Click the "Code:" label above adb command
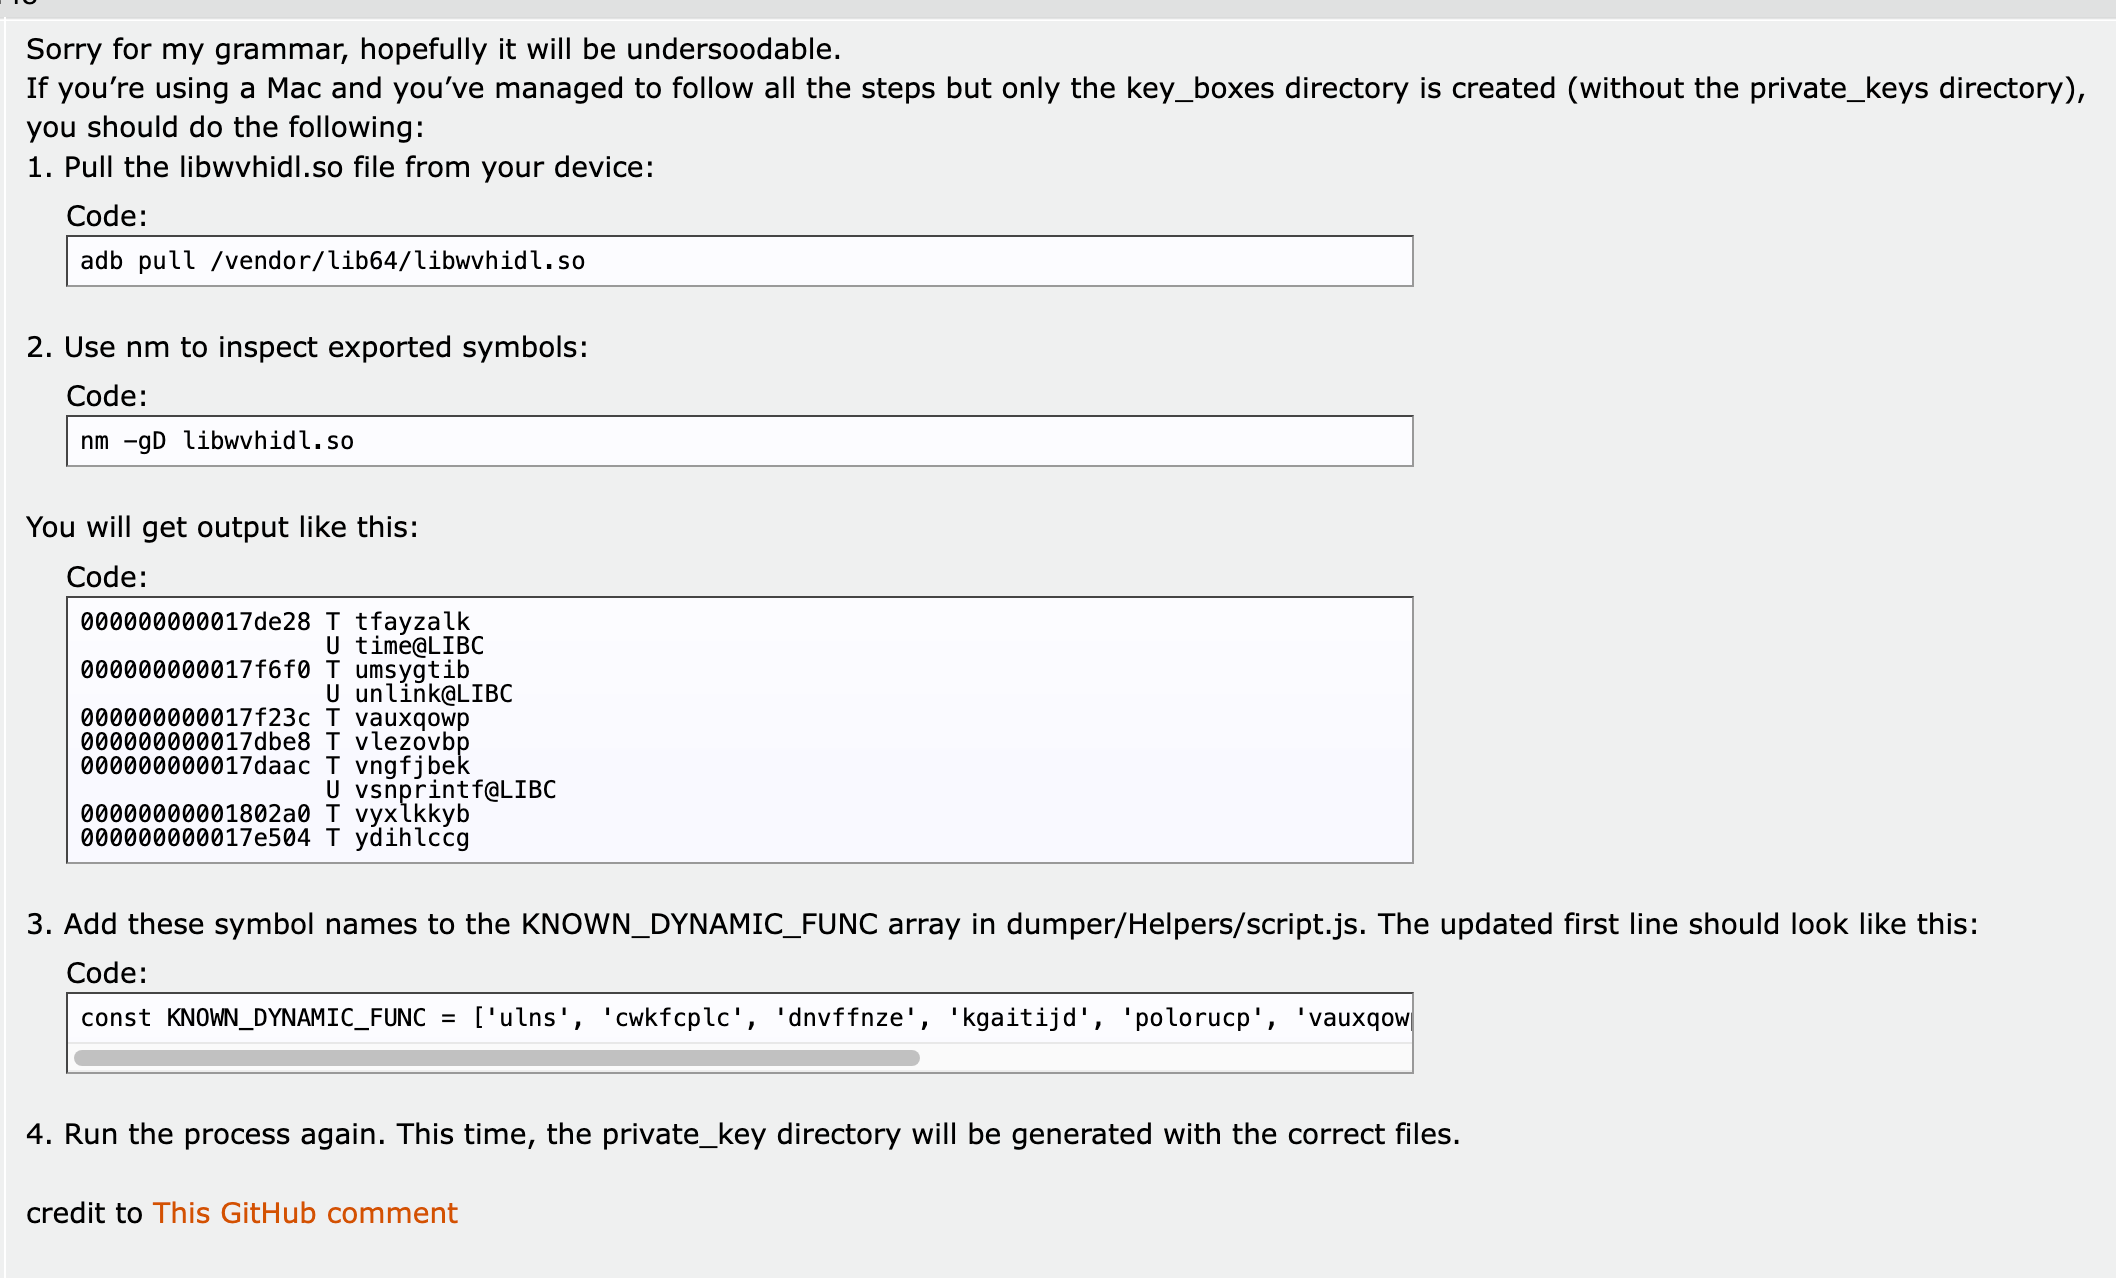 (x=107, y=216)
